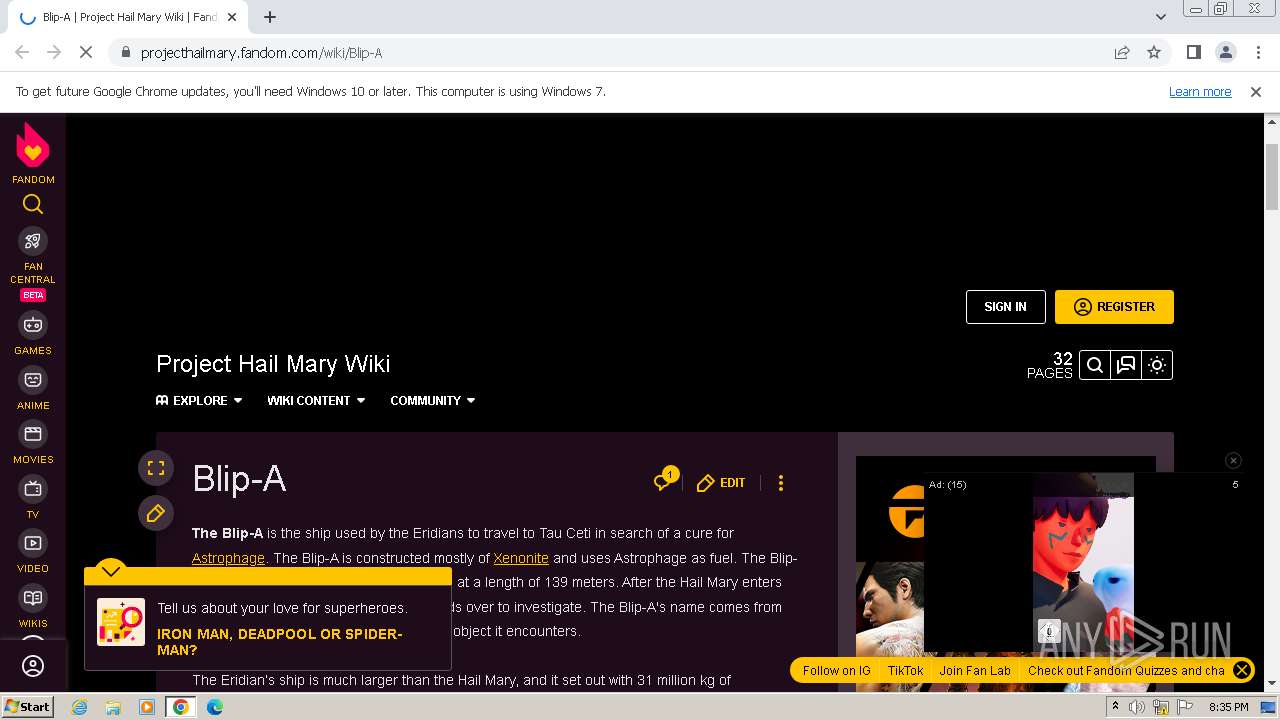Open the Windows Start menu

tap(27, 706)
